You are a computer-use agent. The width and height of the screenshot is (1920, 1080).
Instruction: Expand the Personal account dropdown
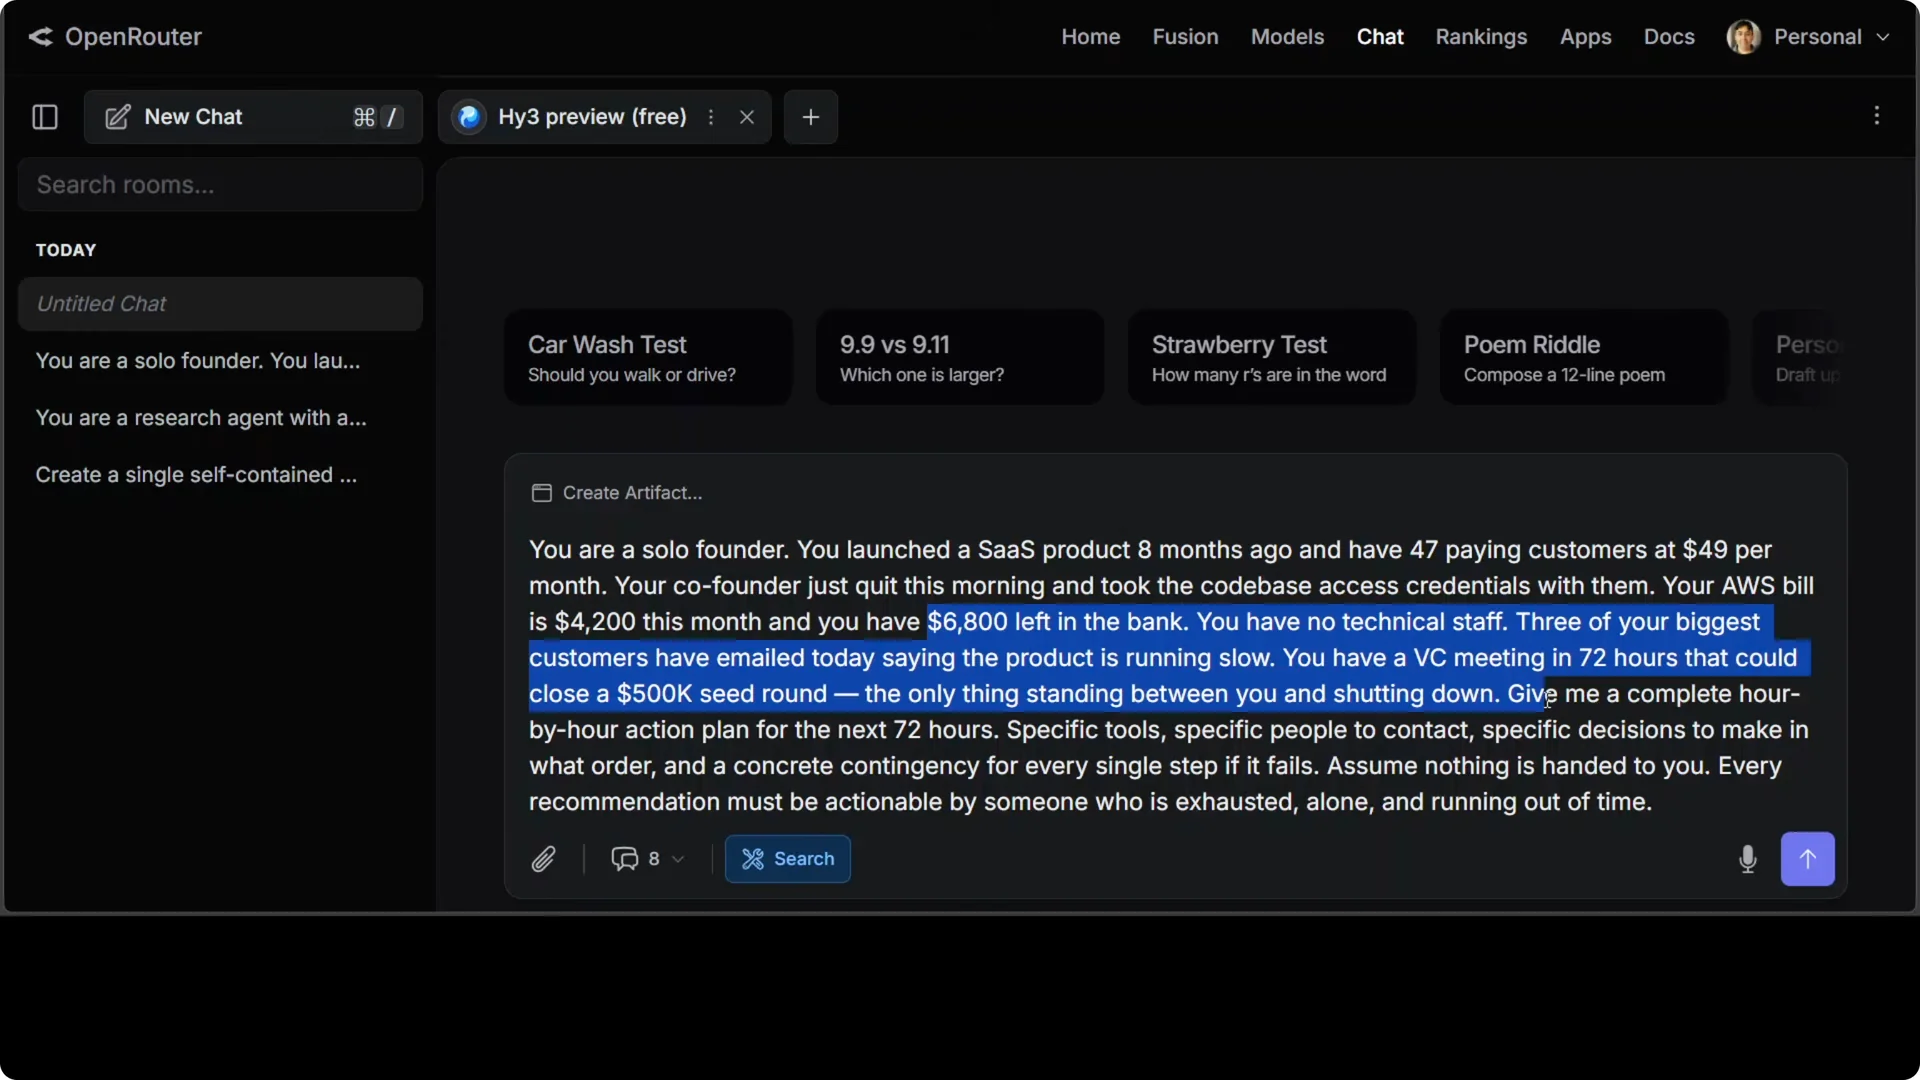point(1883,37)
